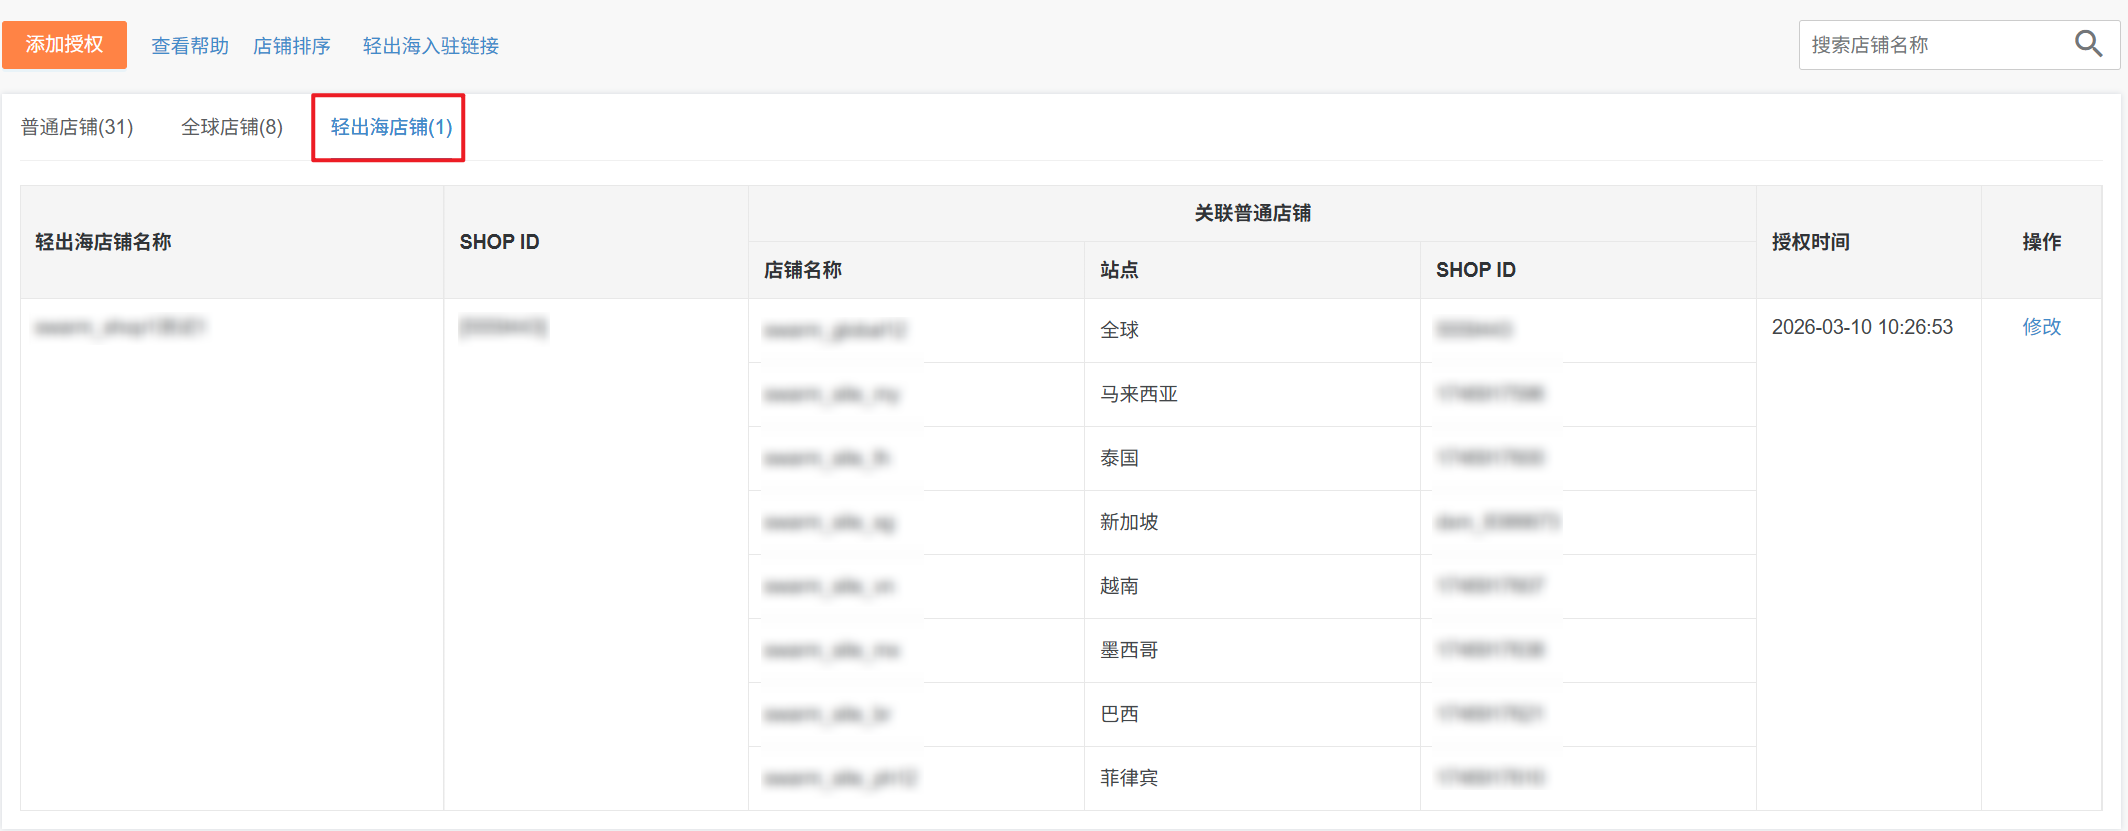The width and height of the screenshot is (2128, 831).
Task: Select the 越南 site row
Action: pos(1120,586)
